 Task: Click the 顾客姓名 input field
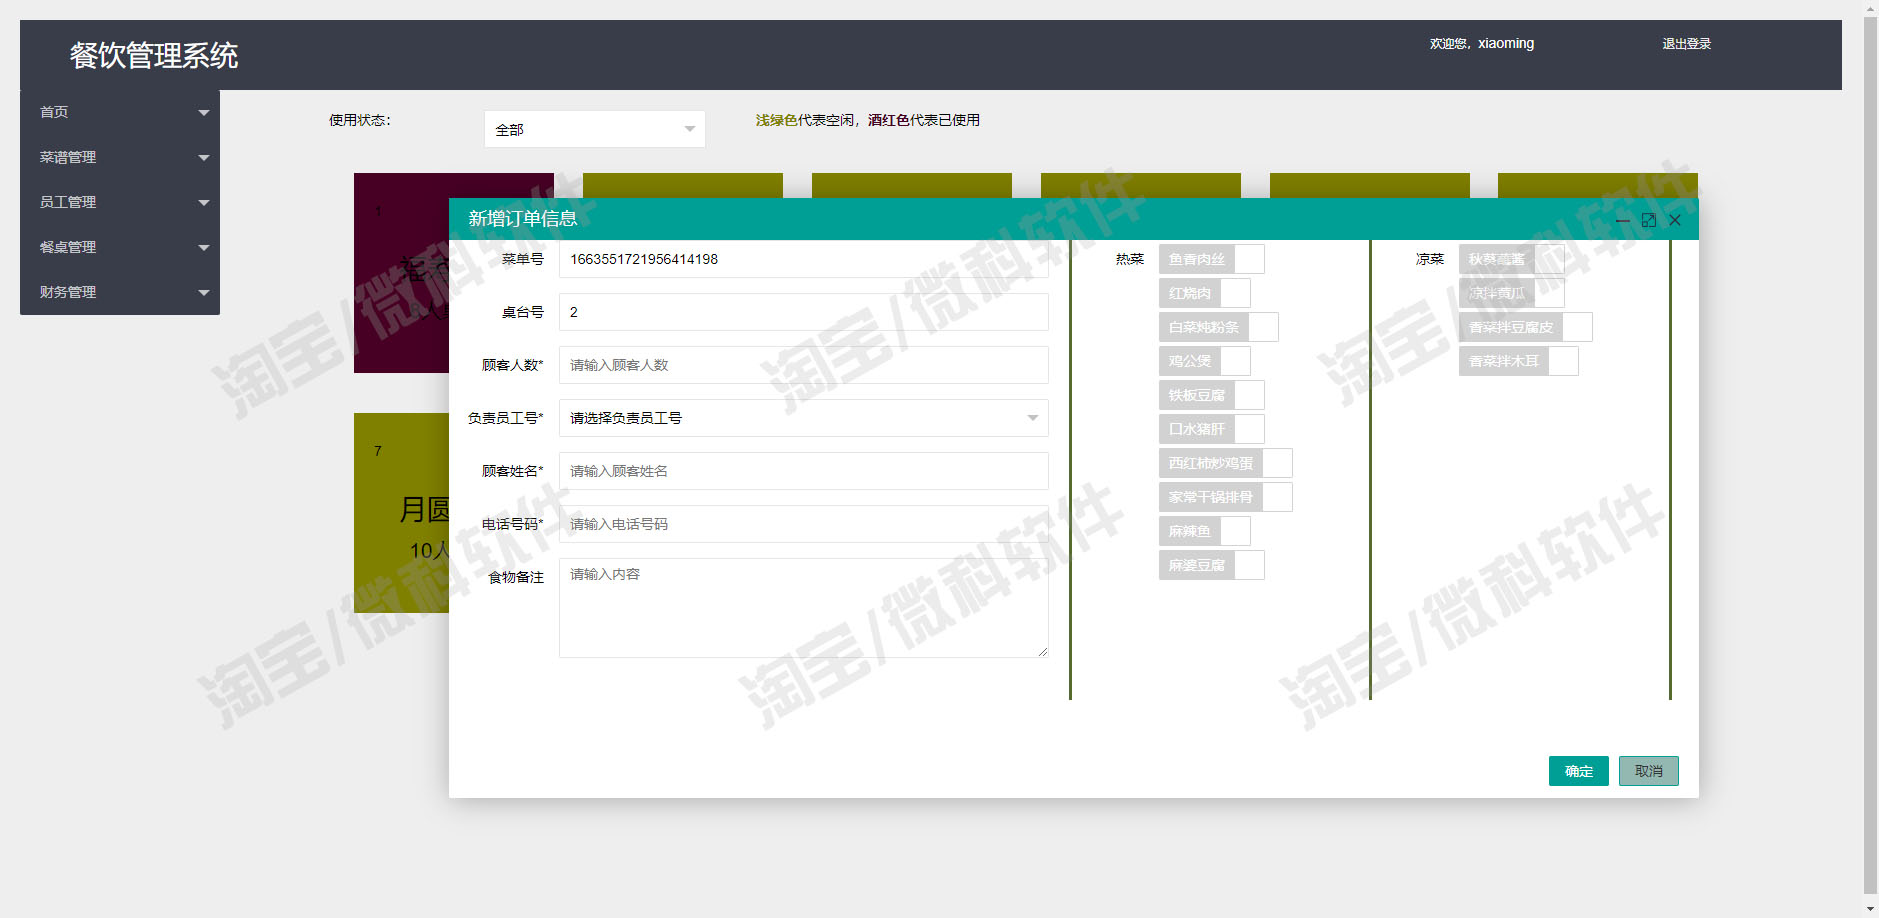coord(803,471)
